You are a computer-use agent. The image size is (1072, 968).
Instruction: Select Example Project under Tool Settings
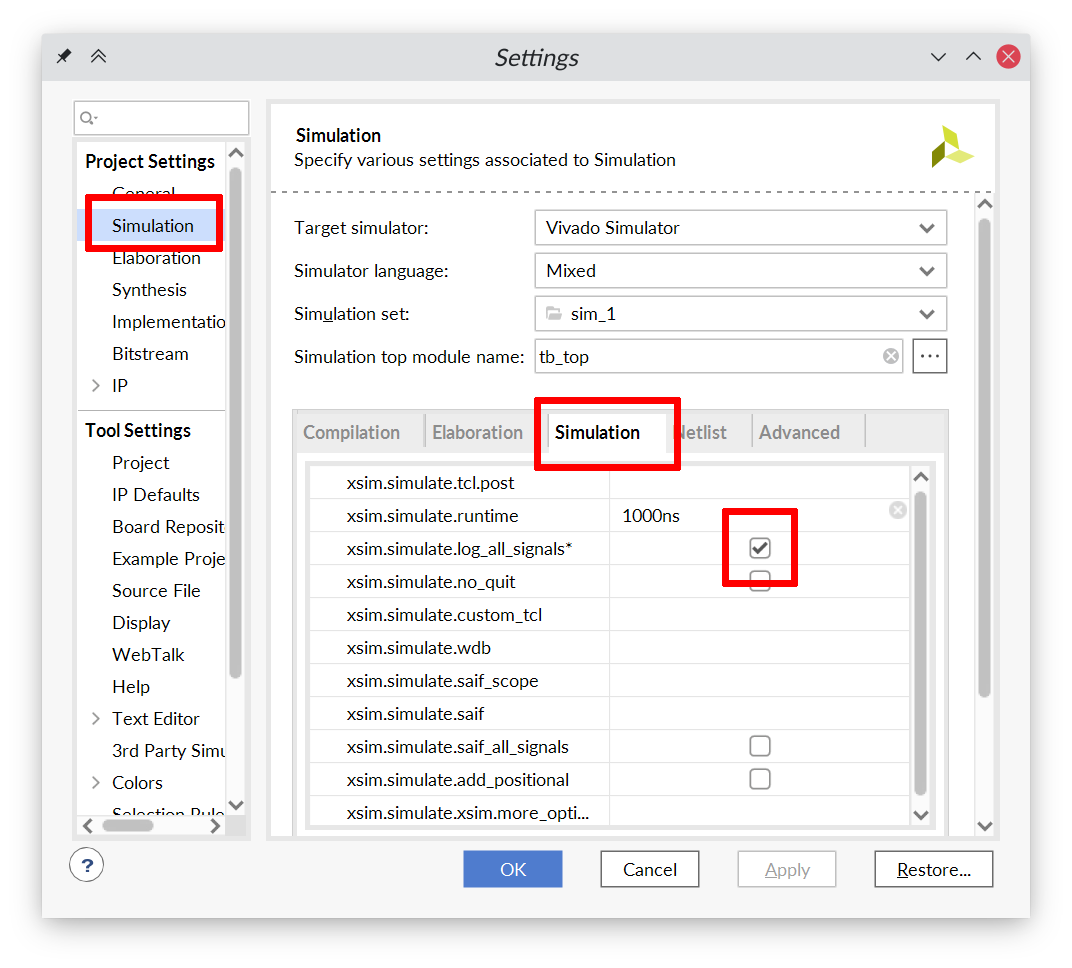click(168, 559)
